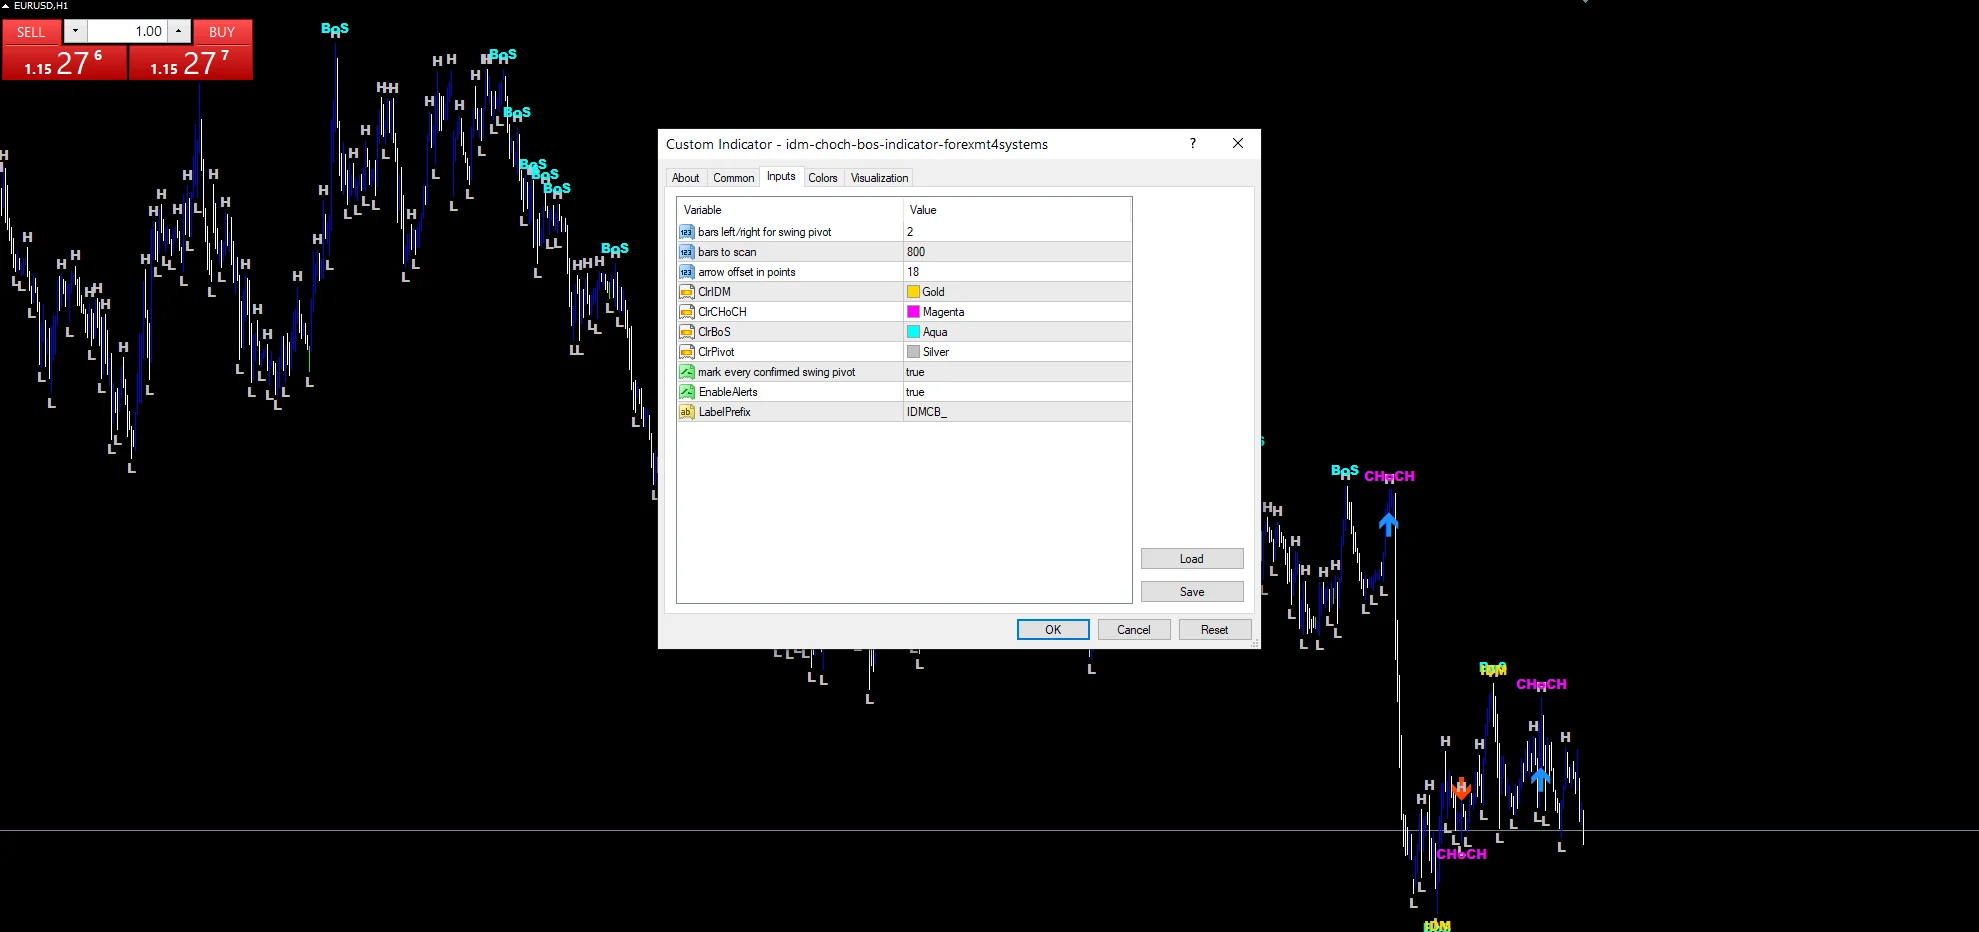Switch to the Common tab
This screenshot has height=932, width=1979.
733,178
